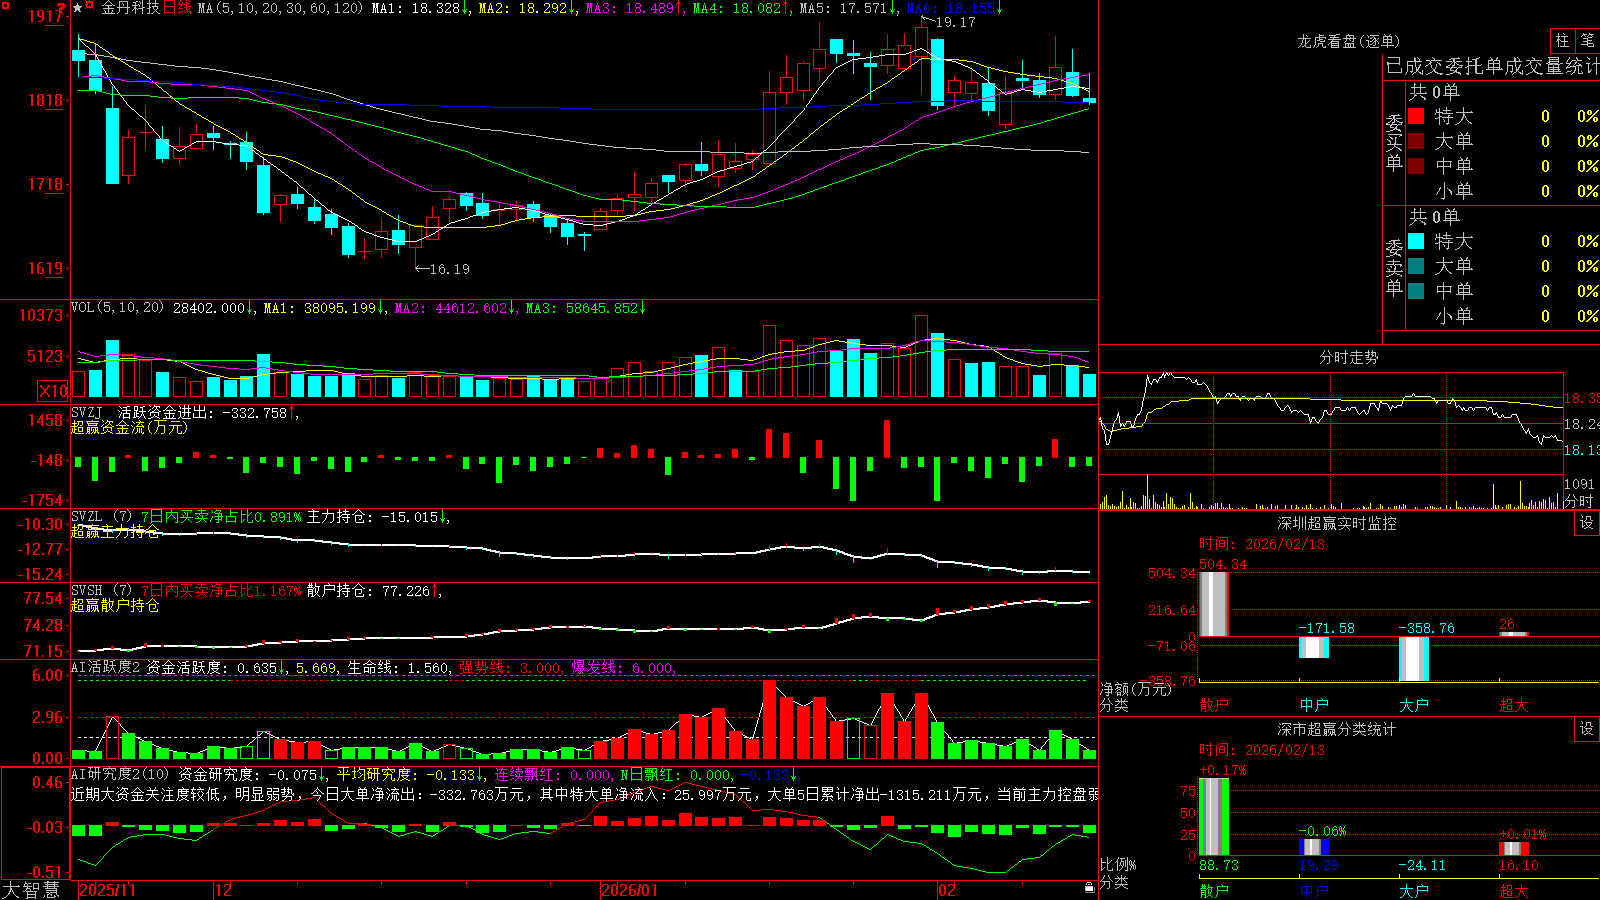1600x900 pixels.
Task: Click the cyan 特大 sell order legend square
Action: click(1416, 241)
